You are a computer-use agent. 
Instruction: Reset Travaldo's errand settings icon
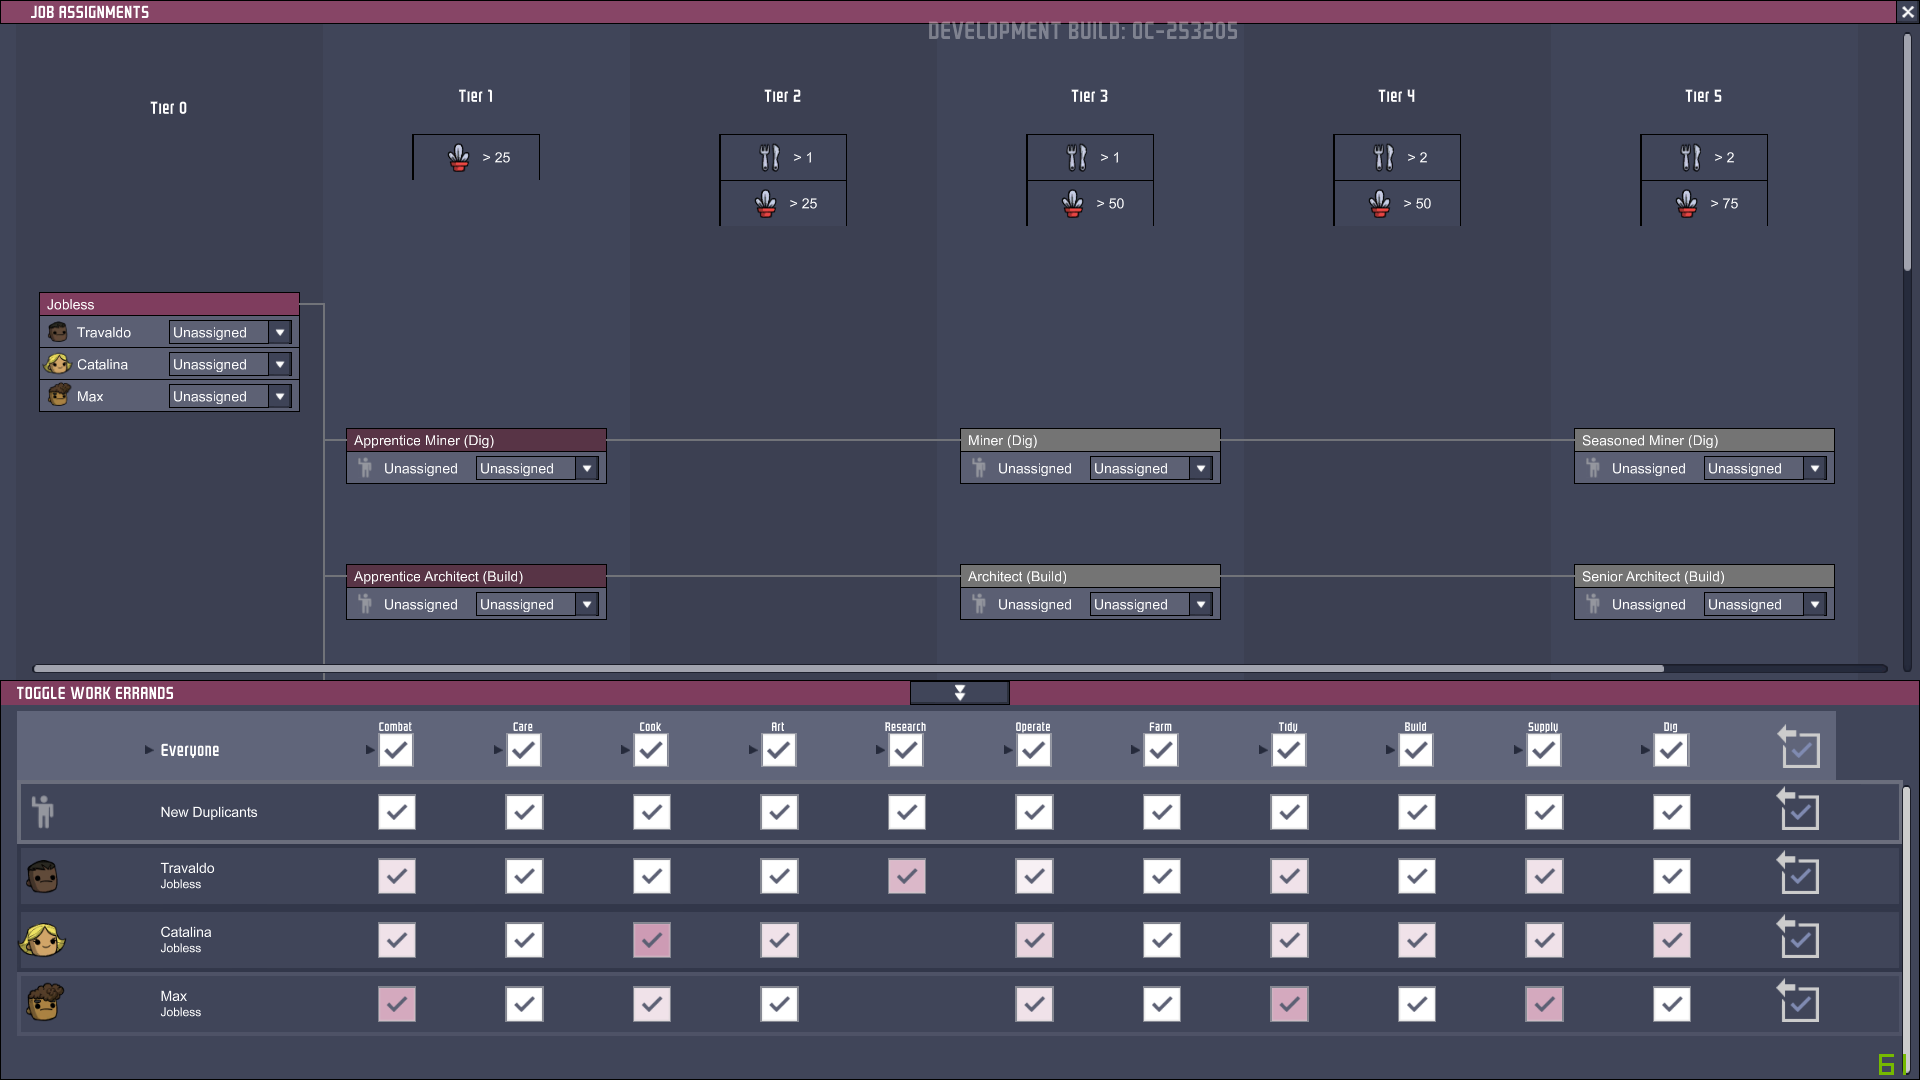click(x=1798, y=873)
